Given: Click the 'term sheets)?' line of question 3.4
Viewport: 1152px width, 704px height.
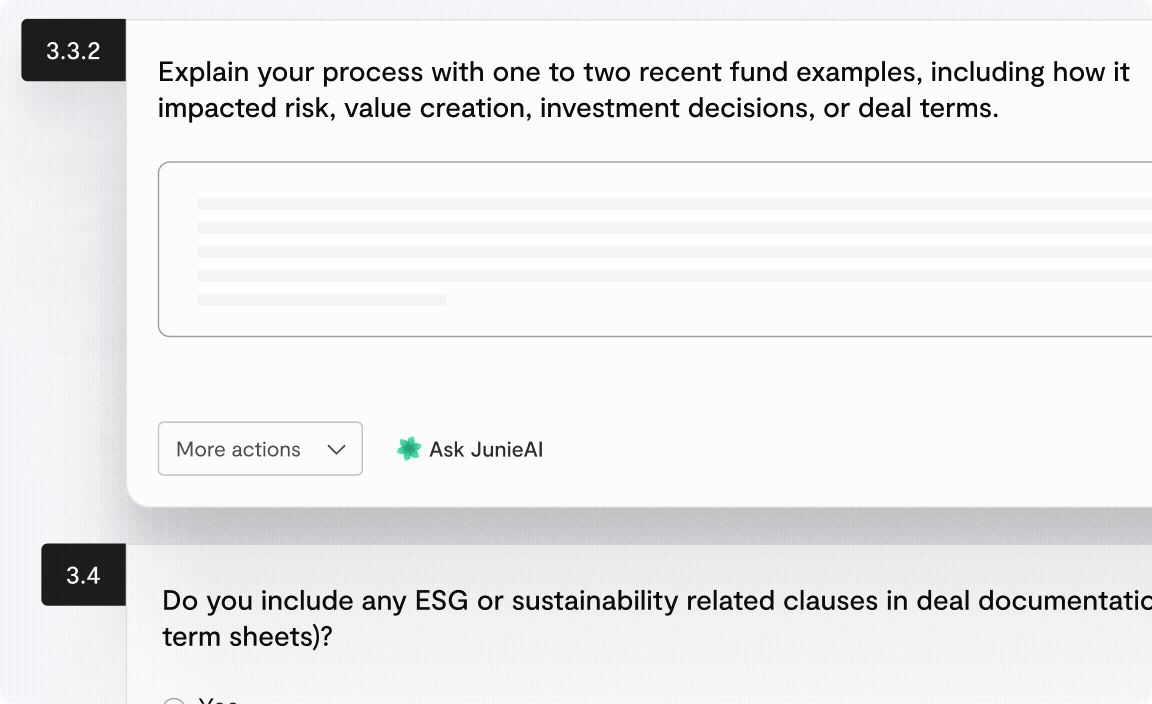Looking at the screenshot, I should tap(246, 636).
